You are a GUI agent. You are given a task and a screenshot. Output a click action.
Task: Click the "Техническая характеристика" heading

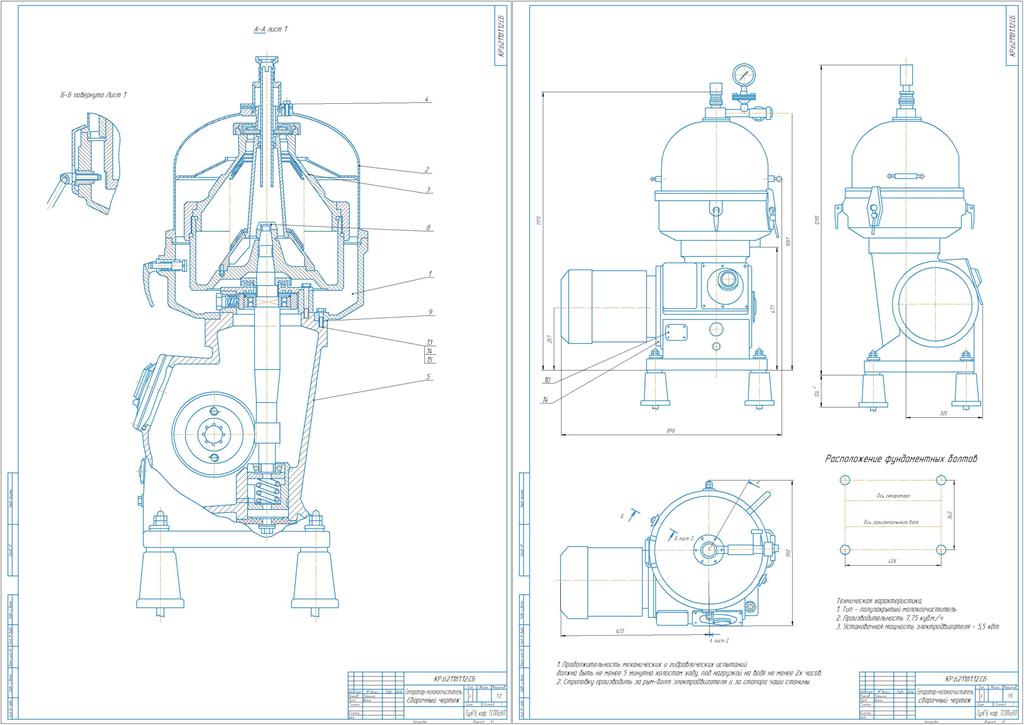(x=879, y=599)
